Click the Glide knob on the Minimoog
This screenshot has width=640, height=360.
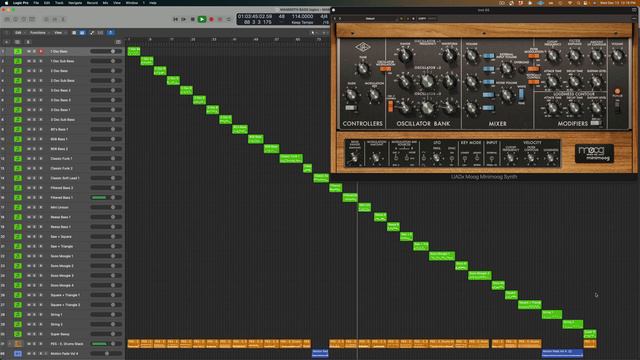coord(351,95)
